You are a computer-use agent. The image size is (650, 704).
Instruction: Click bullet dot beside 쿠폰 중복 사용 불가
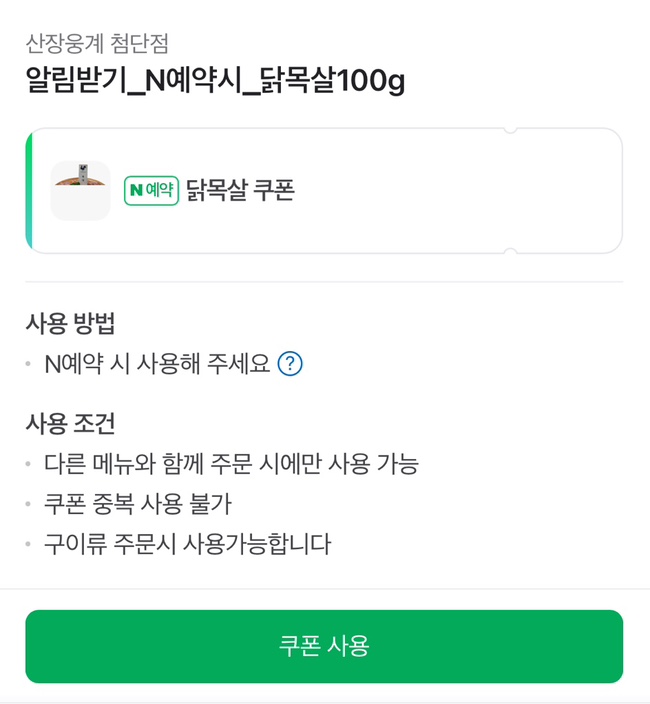click(28, 505)
